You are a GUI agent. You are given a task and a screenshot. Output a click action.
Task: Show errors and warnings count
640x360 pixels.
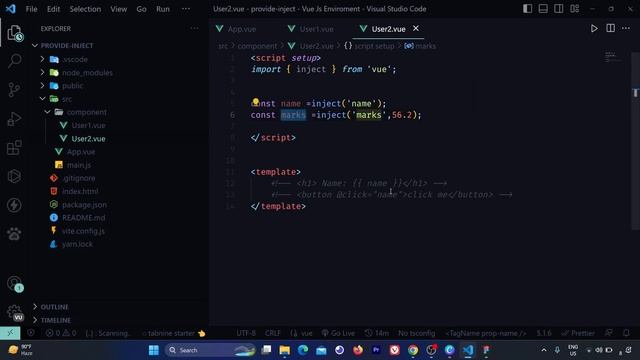coord(61,333)
